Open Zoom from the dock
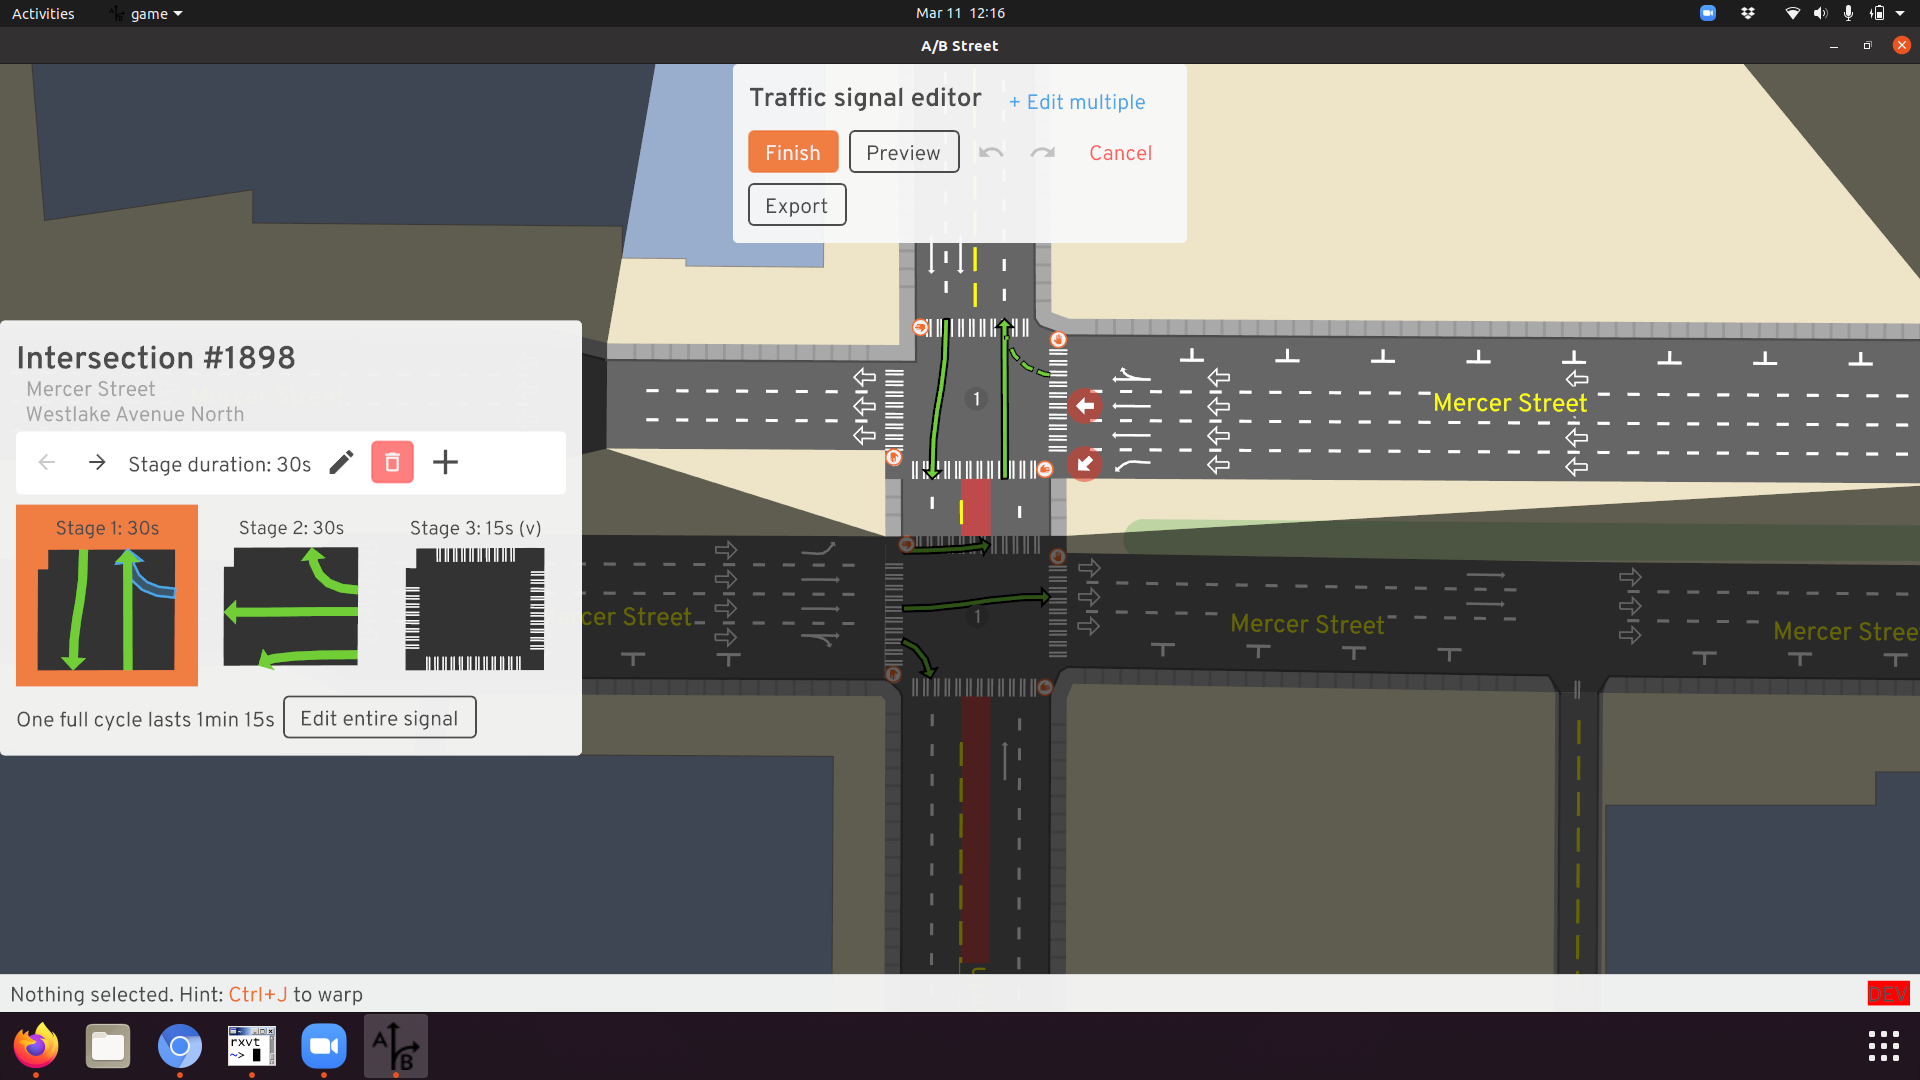The height and width of the screenshot is (1080, 1920). pyautogui.click(x=324, y=1046)
